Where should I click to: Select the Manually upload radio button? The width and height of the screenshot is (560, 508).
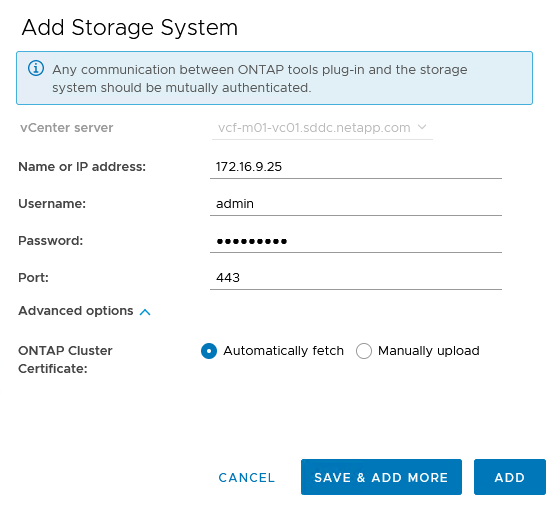(364, 351)
